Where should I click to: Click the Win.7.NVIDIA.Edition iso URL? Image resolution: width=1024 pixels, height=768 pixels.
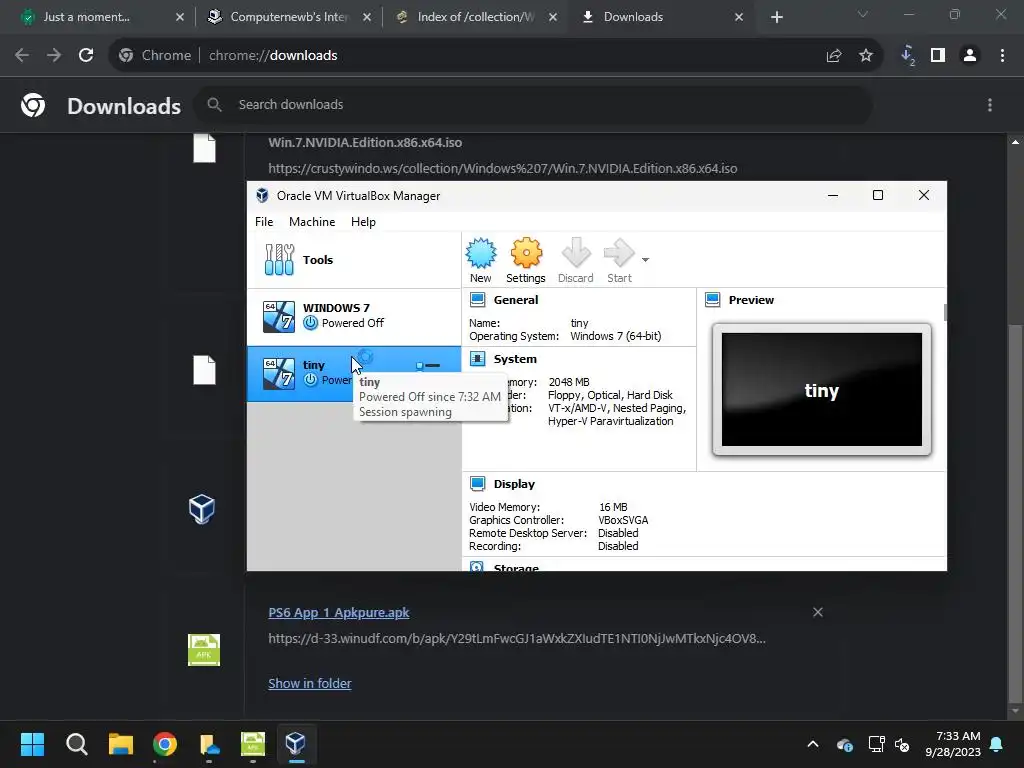tap(503, 168)
